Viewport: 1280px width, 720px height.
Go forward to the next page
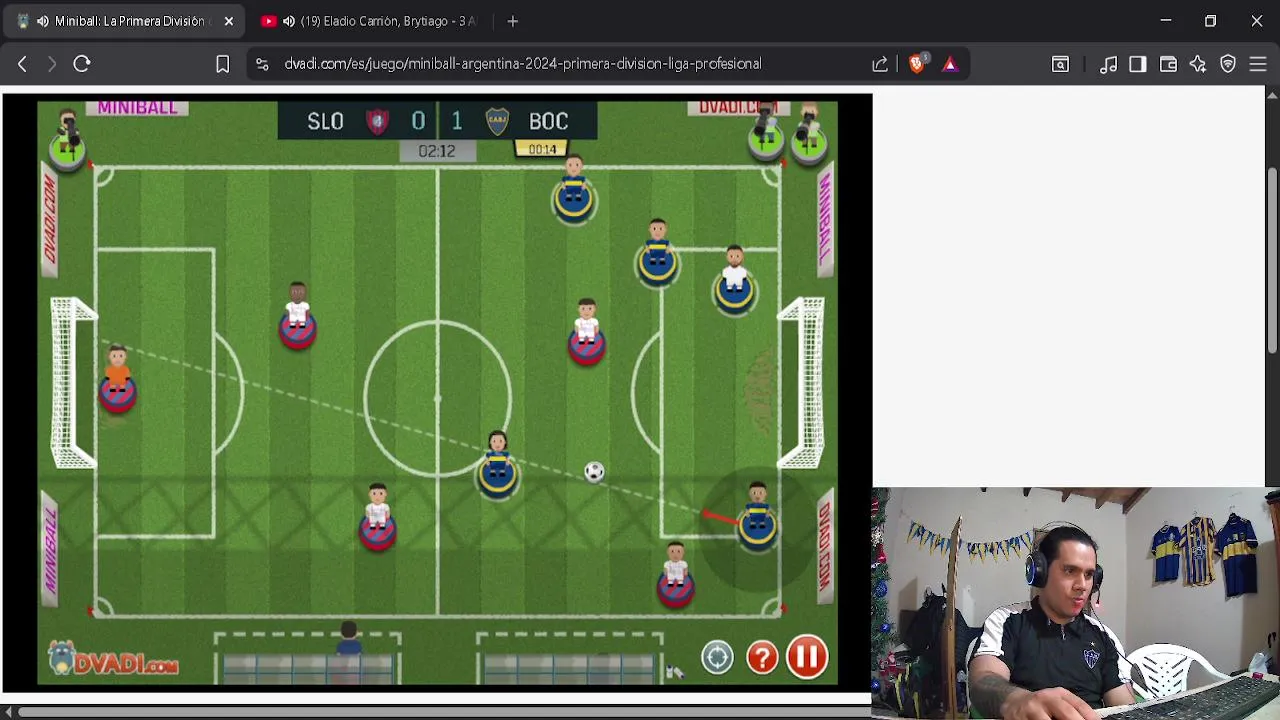tap(52, 64)
